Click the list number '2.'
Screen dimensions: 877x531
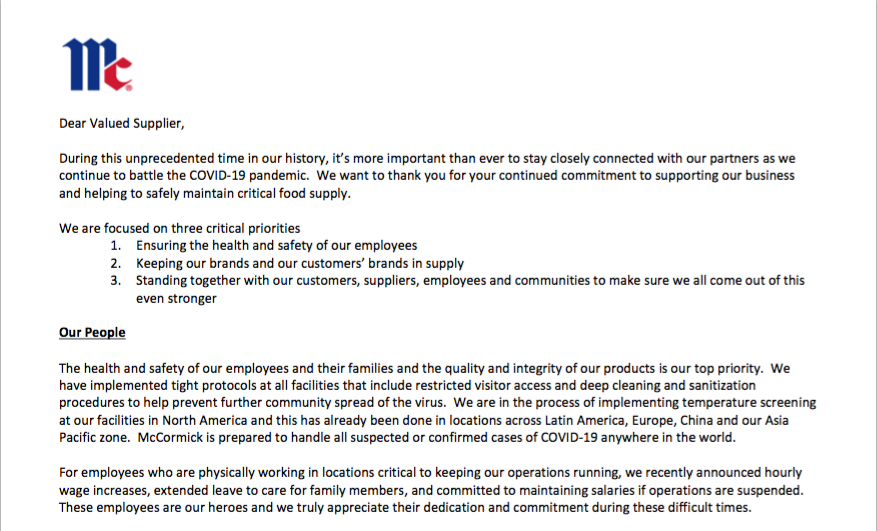coord(116,264)
